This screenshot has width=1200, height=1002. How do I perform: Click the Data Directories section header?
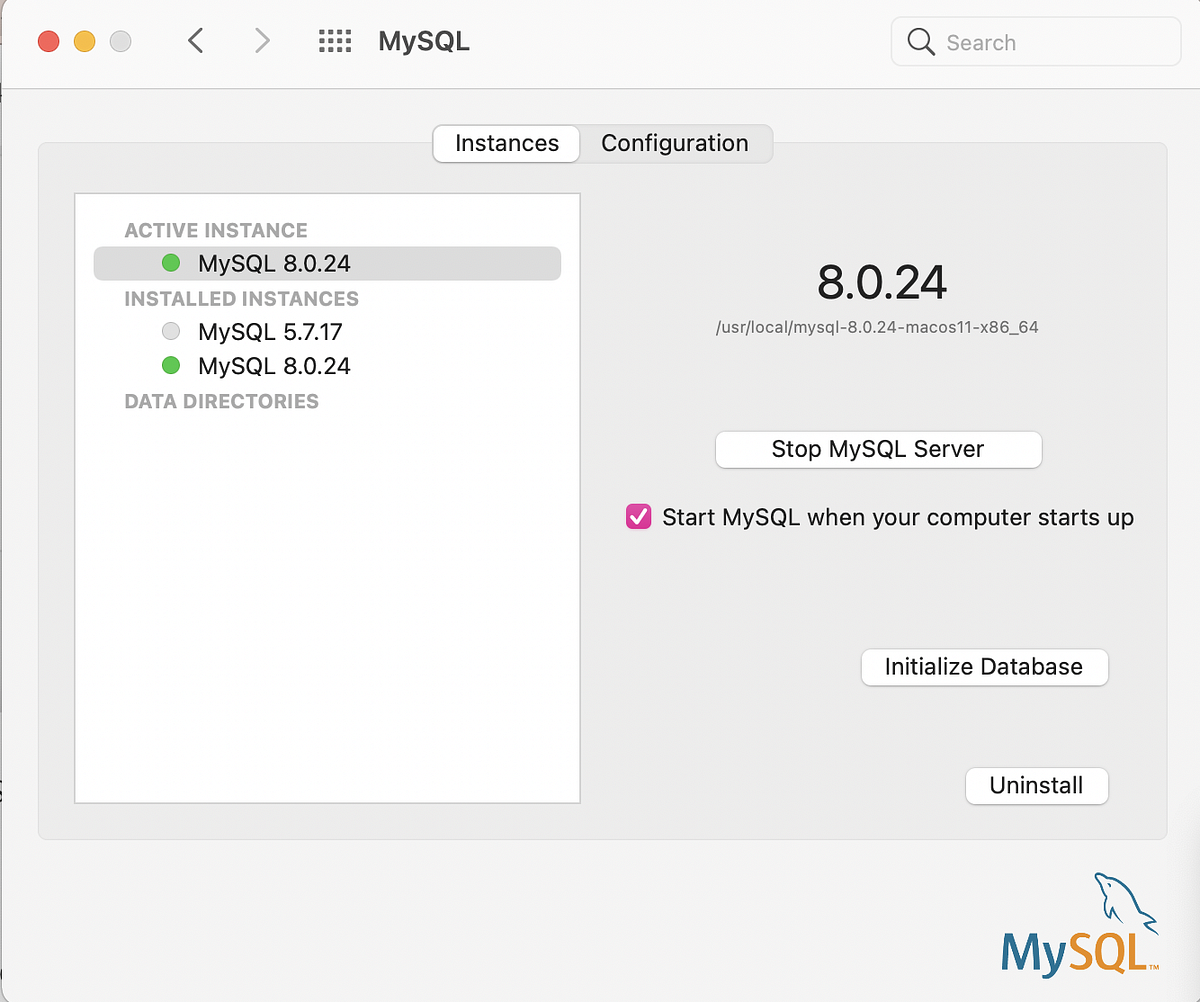[x=221, y=401]
